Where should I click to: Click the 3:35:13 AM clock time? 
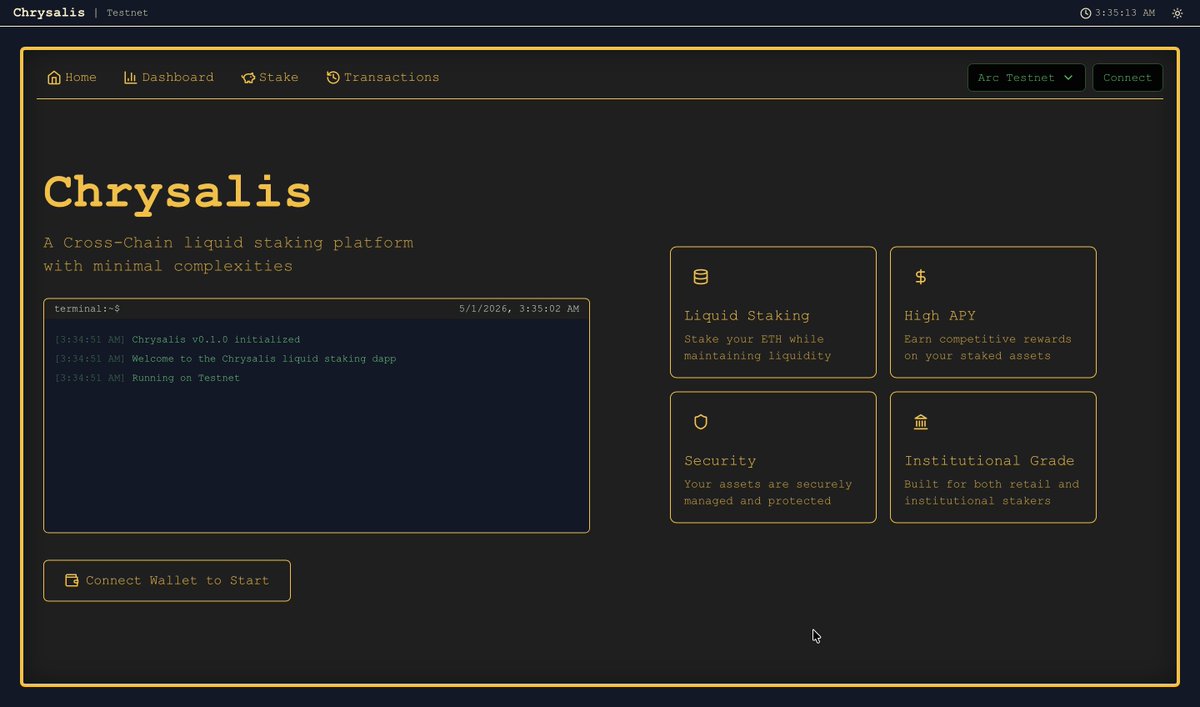[x=1125, y=13]
